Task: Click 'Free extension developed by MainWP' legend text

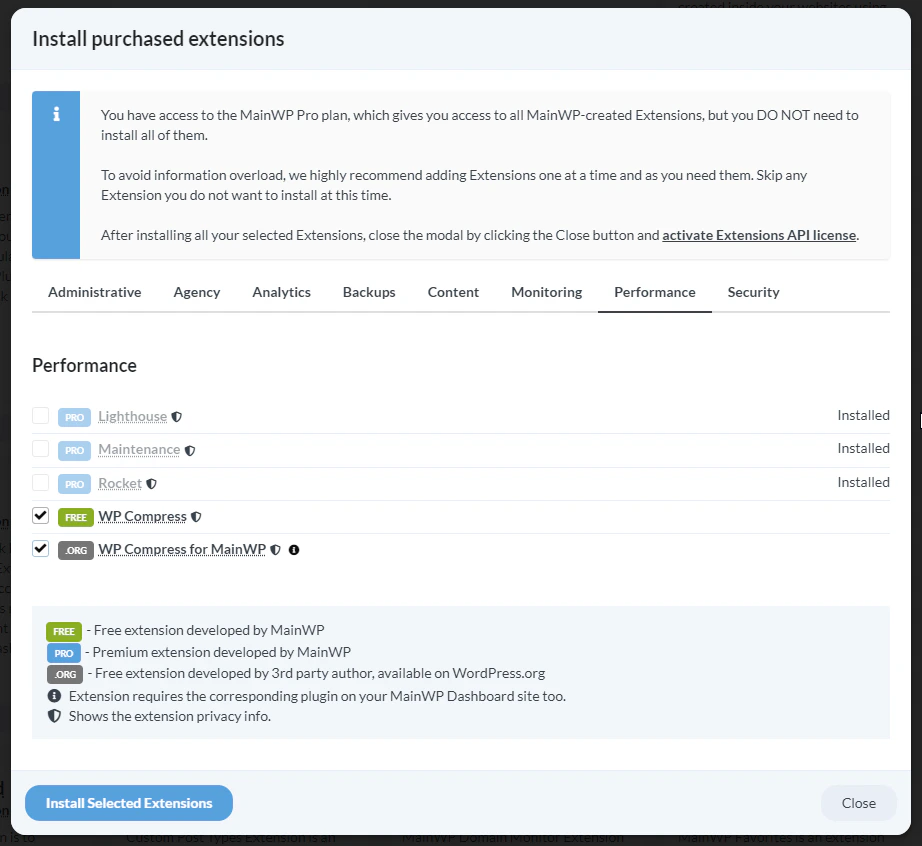Action: (x=209, y=630)
